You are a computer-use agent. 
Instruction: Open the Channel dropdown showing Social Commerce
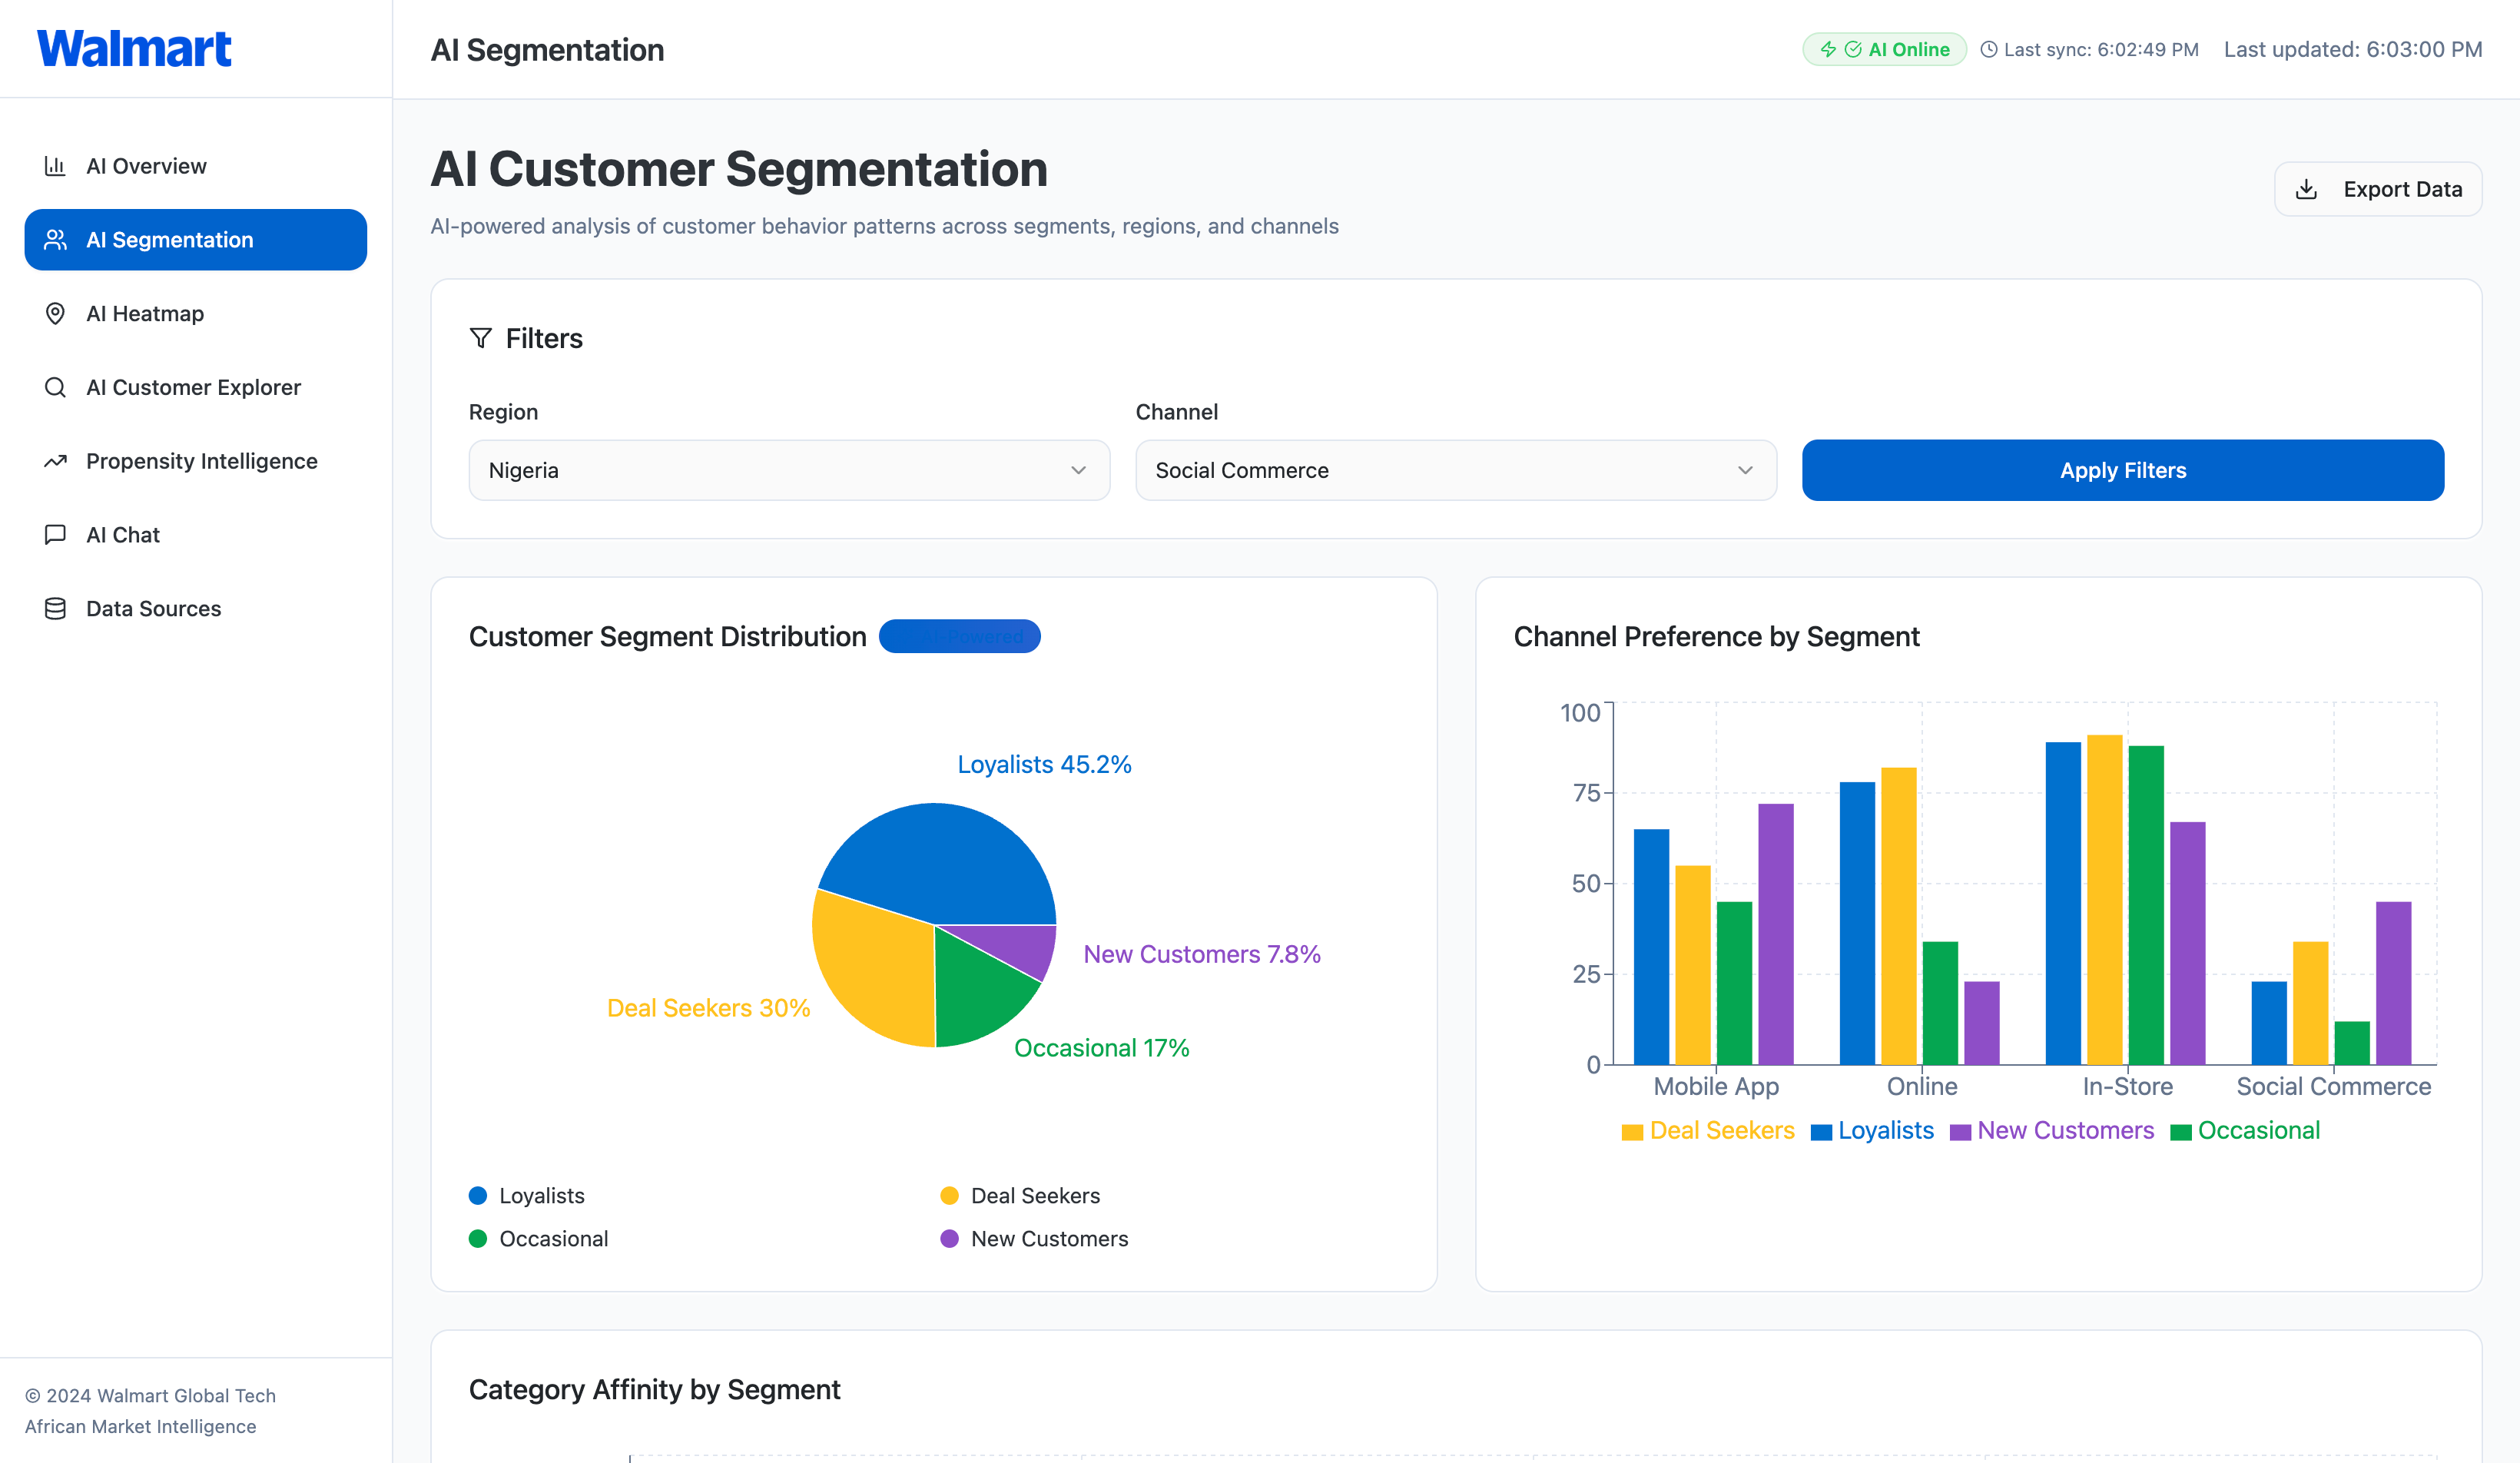[x=1456, y=470]
